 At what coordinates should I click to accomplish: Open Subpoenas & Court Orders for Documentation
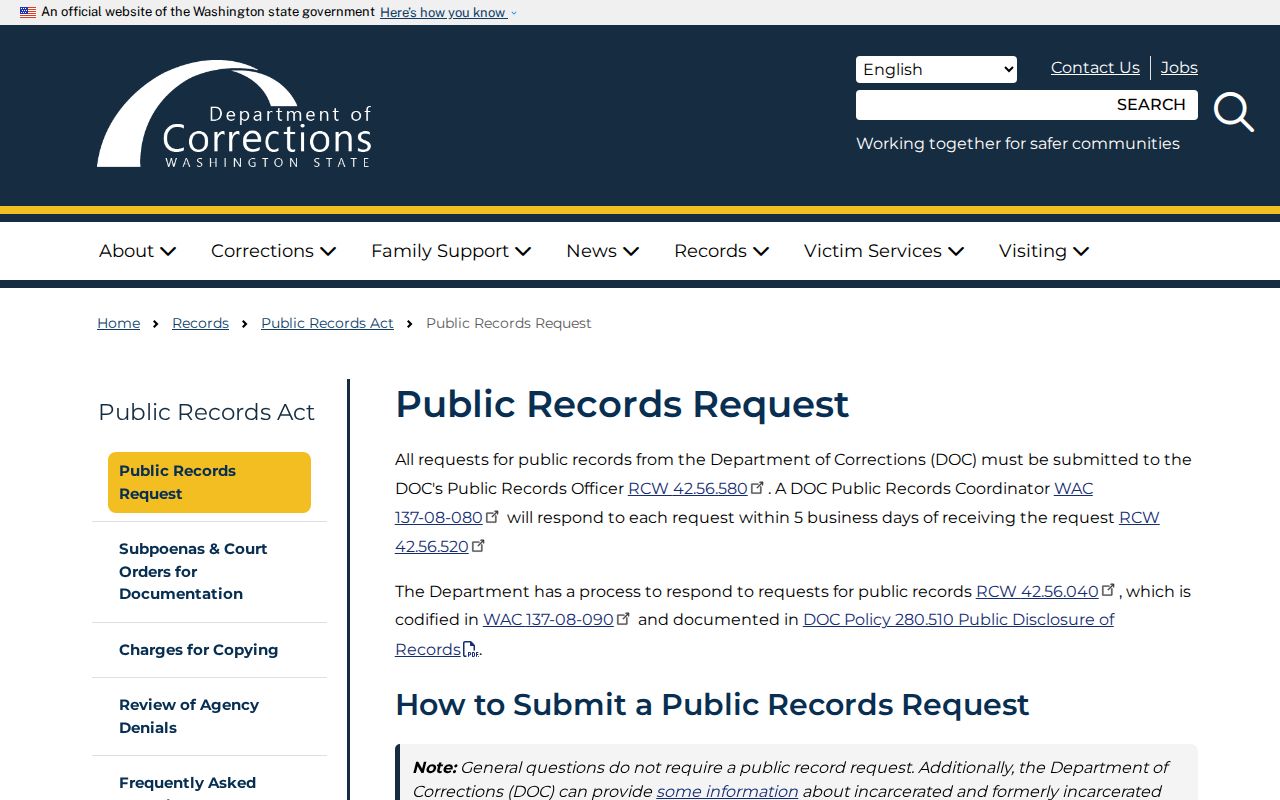point(209,571)
